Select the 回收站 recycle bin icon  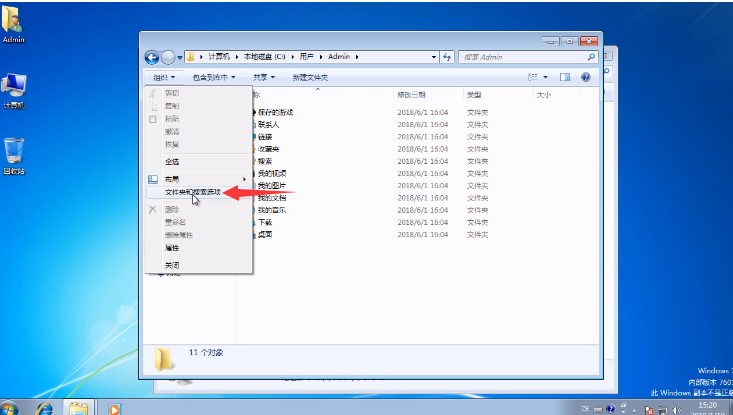[14, 156]
